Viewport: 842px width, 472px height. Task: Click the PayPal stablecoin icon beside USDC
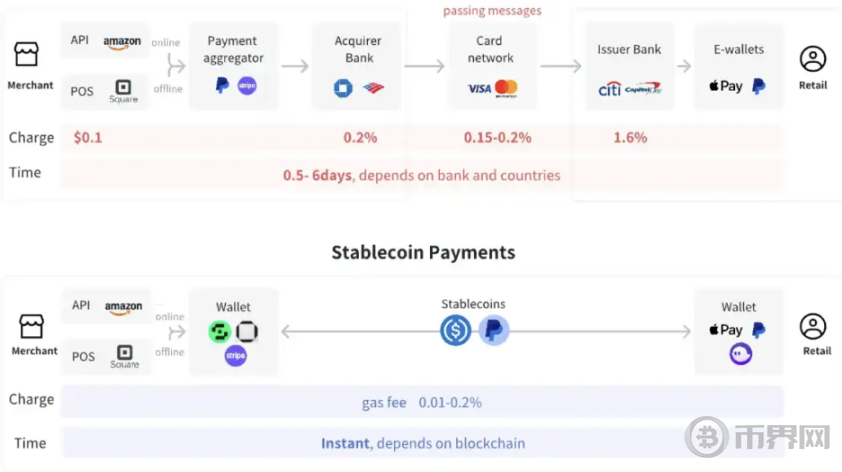click(493, 330)
